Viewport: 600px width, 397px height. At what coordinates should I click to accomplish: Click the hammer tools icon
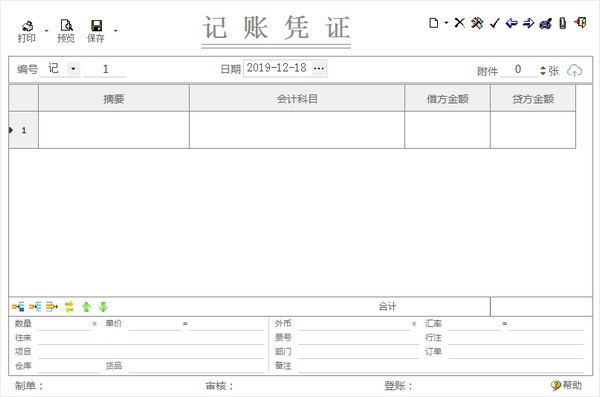click(477, 23)
